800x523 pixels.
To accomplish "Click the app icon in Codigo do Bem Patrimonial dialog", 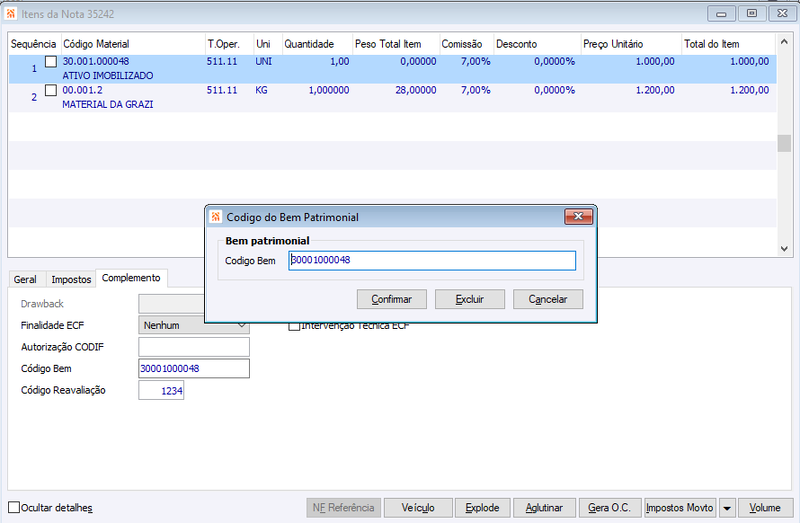I will [216, 217].
